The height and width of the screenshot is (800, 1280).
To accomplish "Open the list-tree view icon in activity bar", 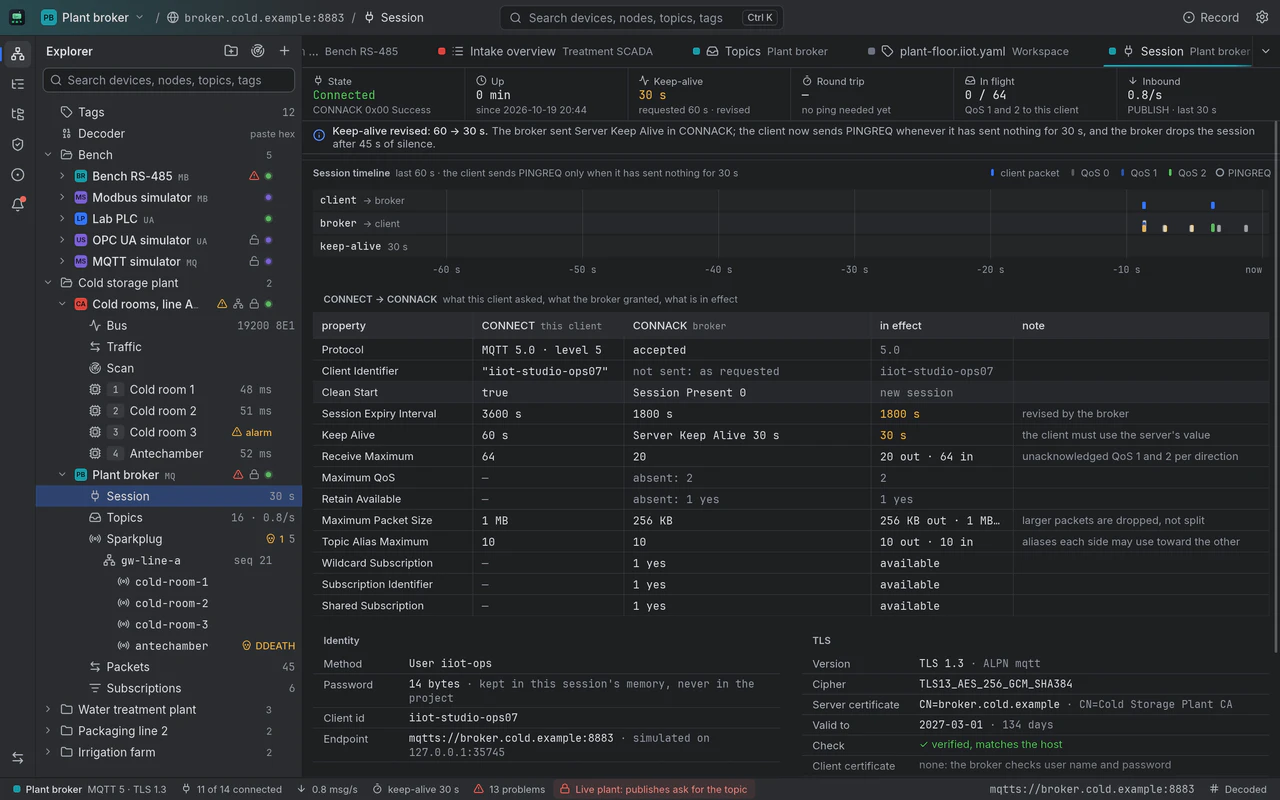I will coord(17,84).
